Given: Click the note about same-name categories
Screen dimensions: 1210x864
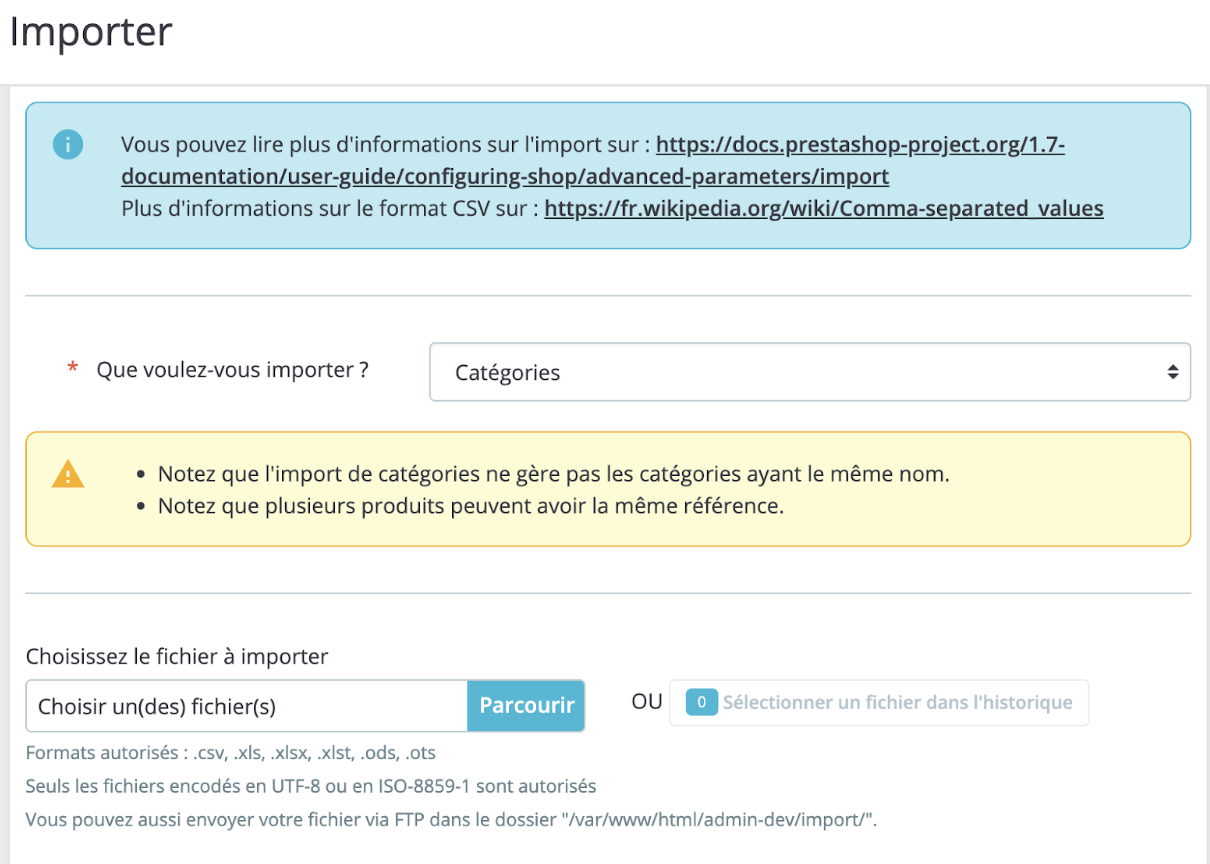Looking at the screenshot, I should click(554, 474).
